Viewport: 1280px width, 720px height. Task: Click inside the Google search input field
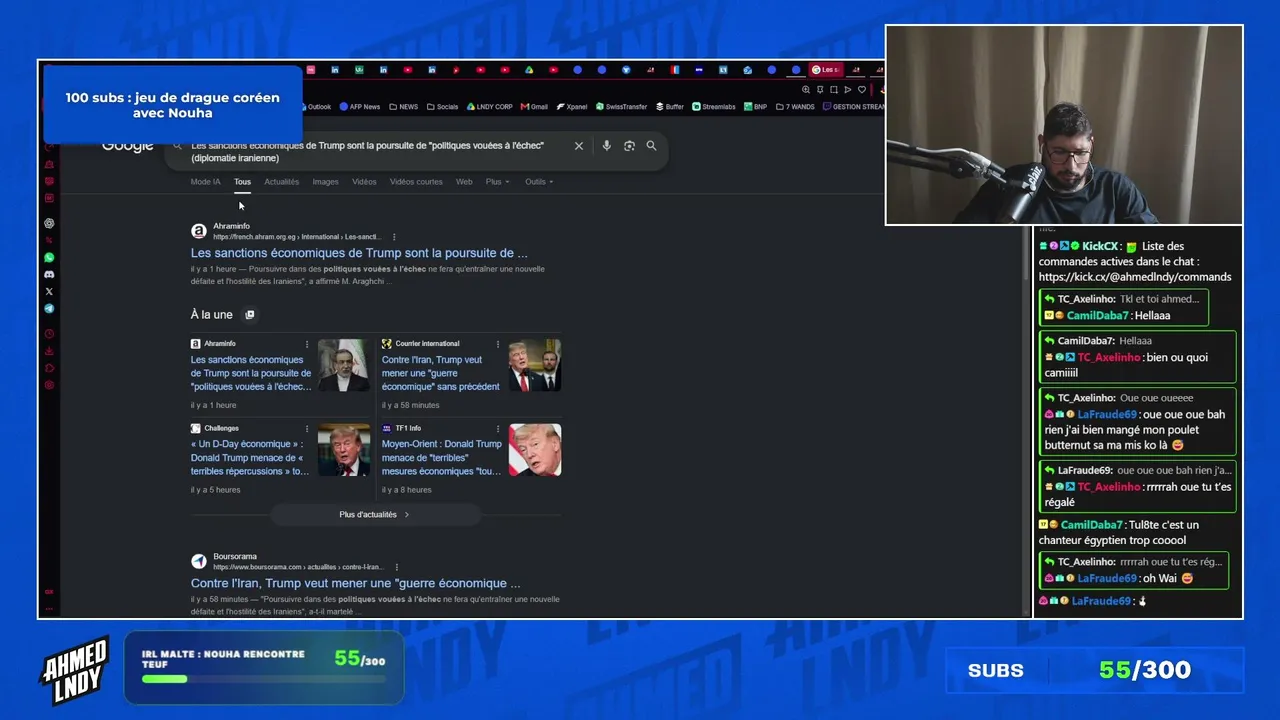click(x=375, y=151)
